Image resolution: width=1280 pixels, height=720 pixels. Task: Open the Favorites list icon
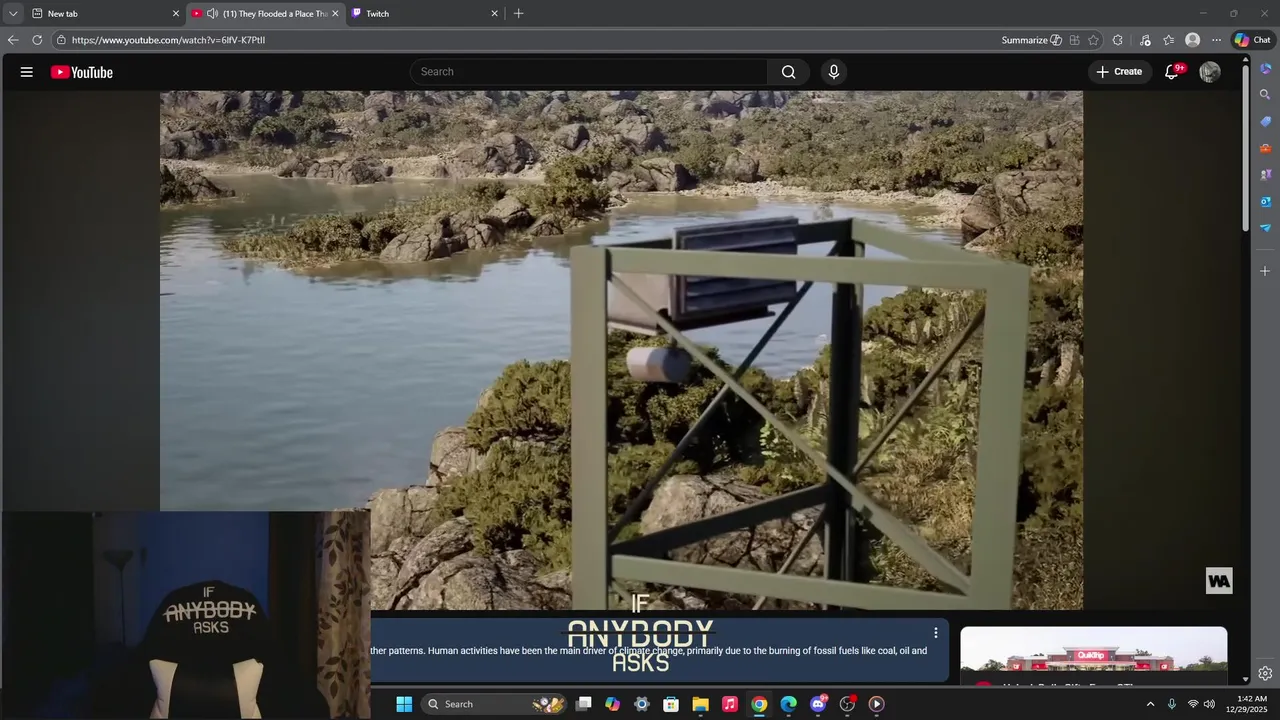point(1168,40)
